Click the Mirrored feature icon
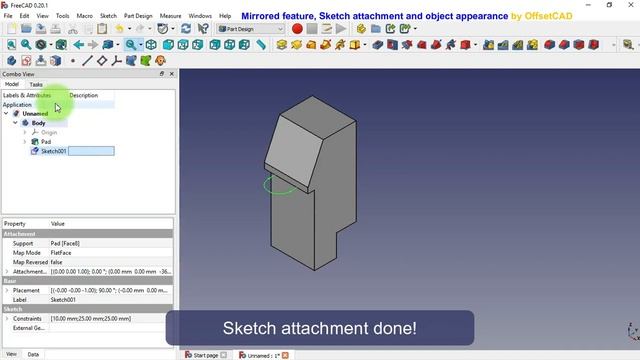 pyautogui.click(x=489, y=44)
